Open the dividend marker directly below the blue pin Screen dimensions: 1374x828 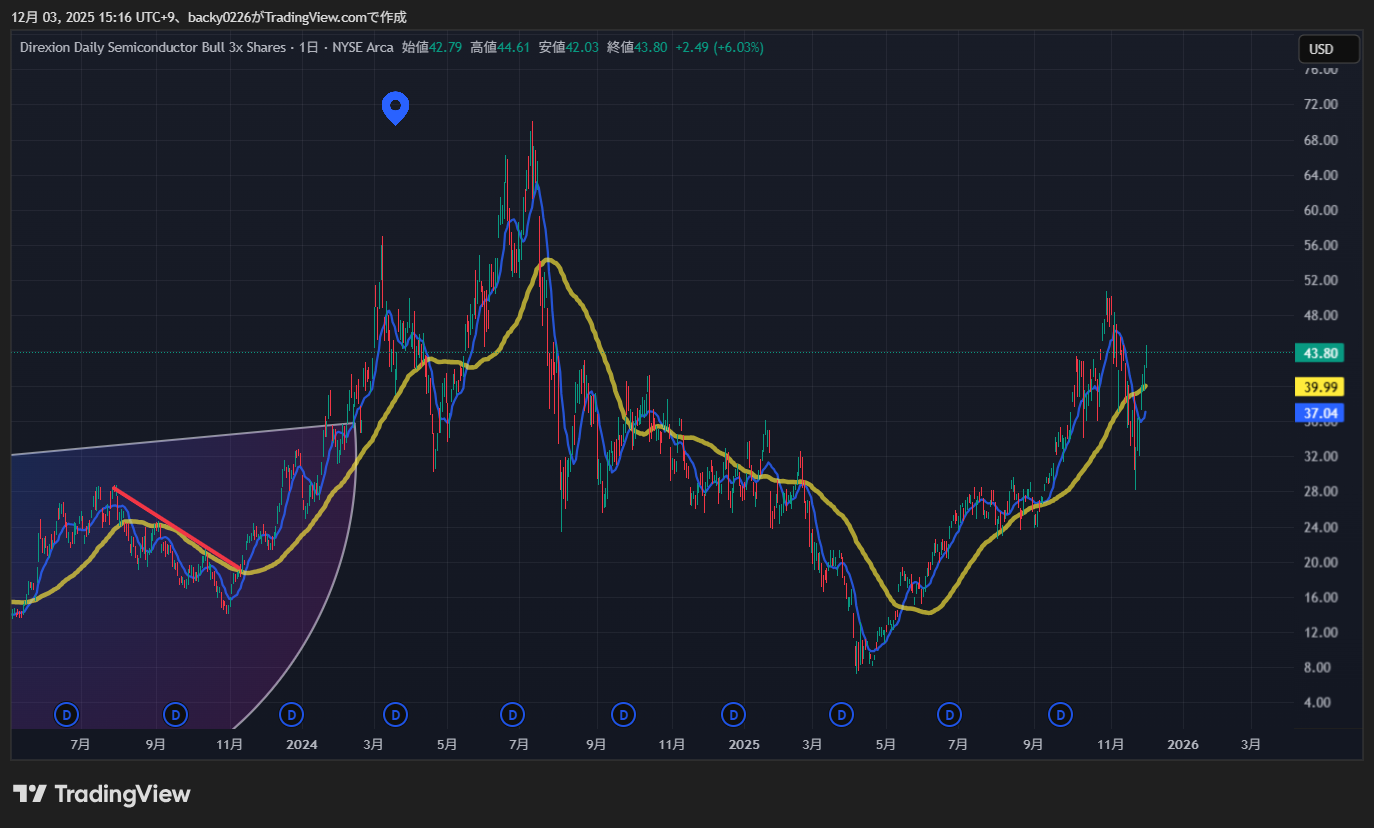point(396,714)
